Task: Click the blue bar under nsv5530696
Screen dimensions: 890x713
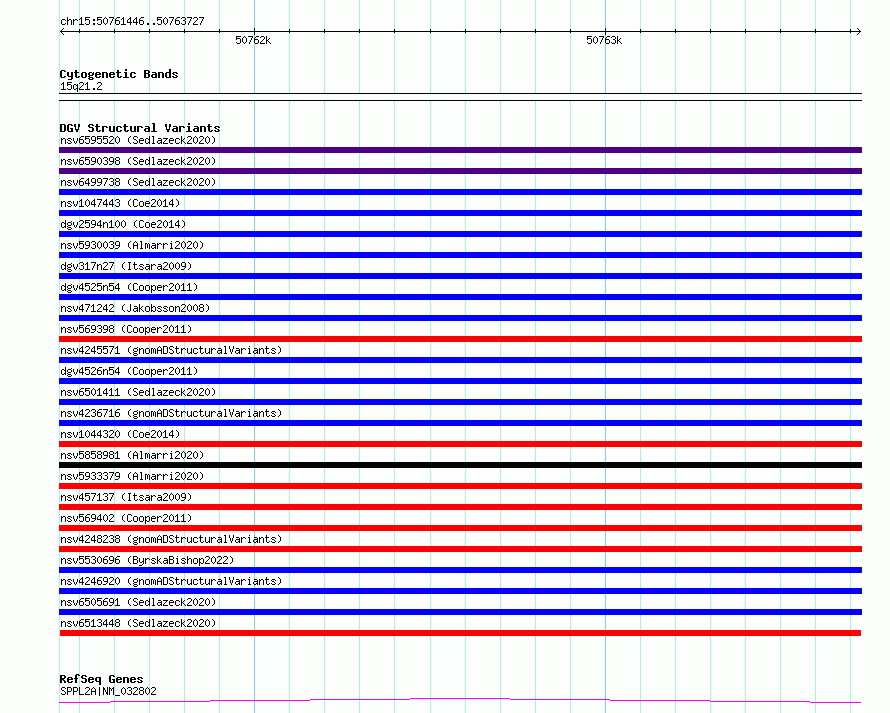Action: coord(460,570)
